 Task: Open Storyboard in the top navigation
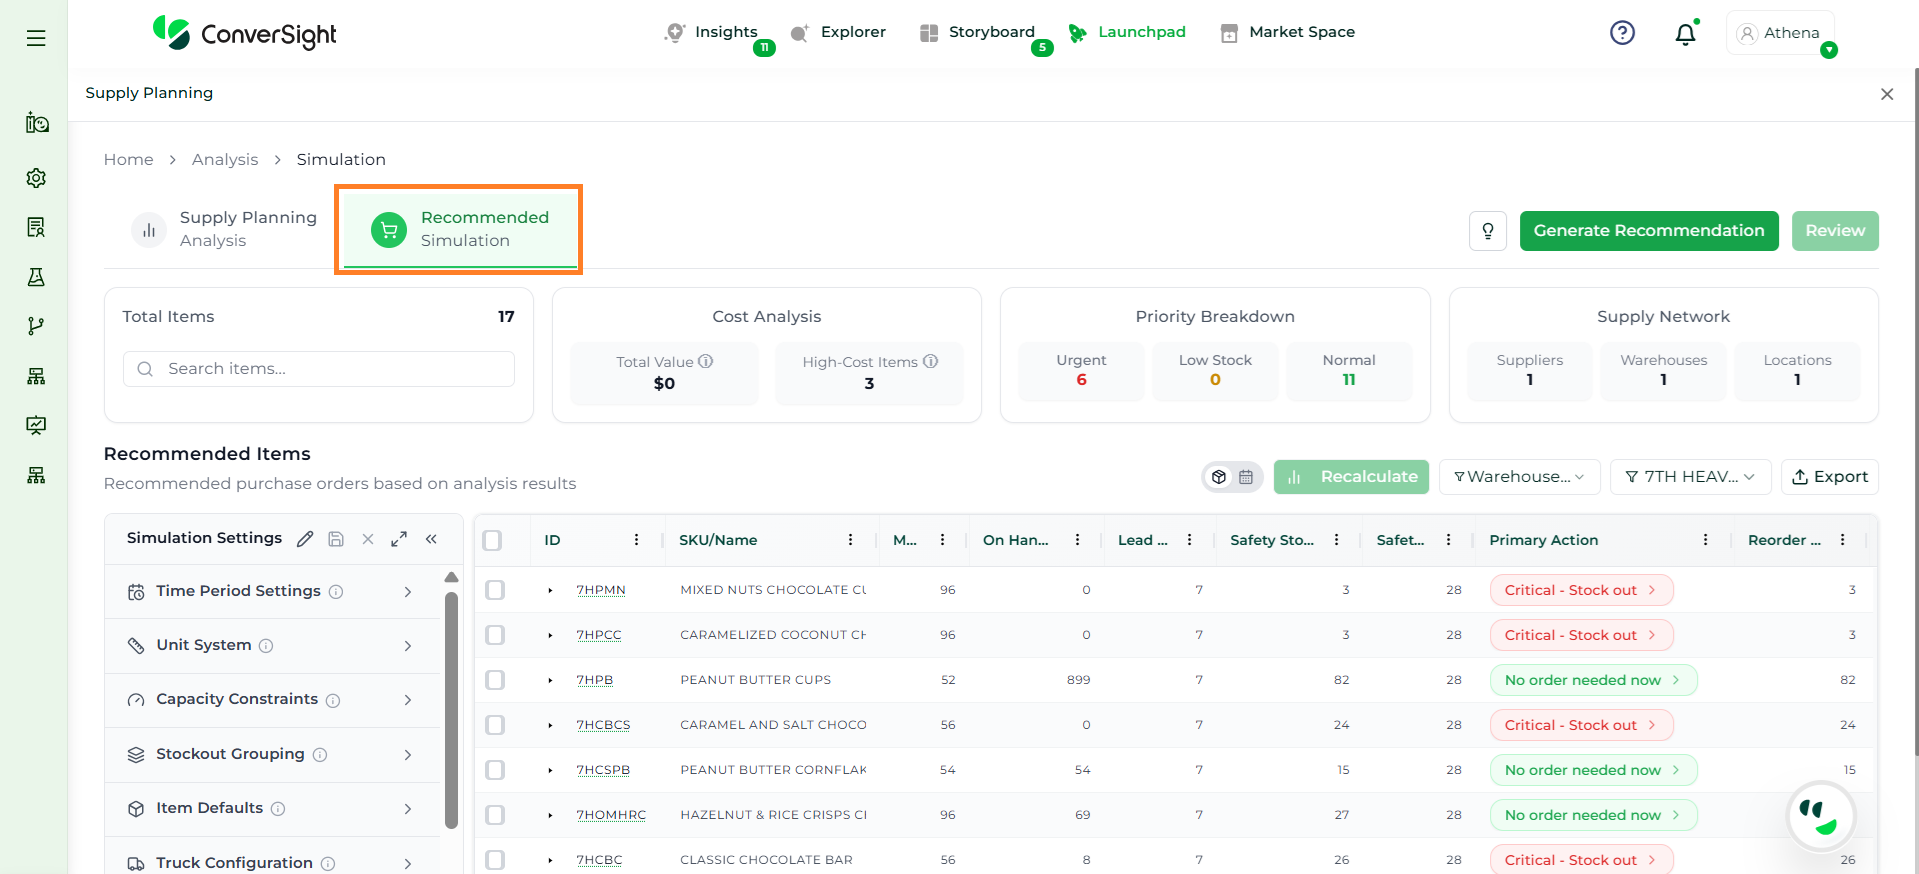pyautogui.click(x=990, y=32)
